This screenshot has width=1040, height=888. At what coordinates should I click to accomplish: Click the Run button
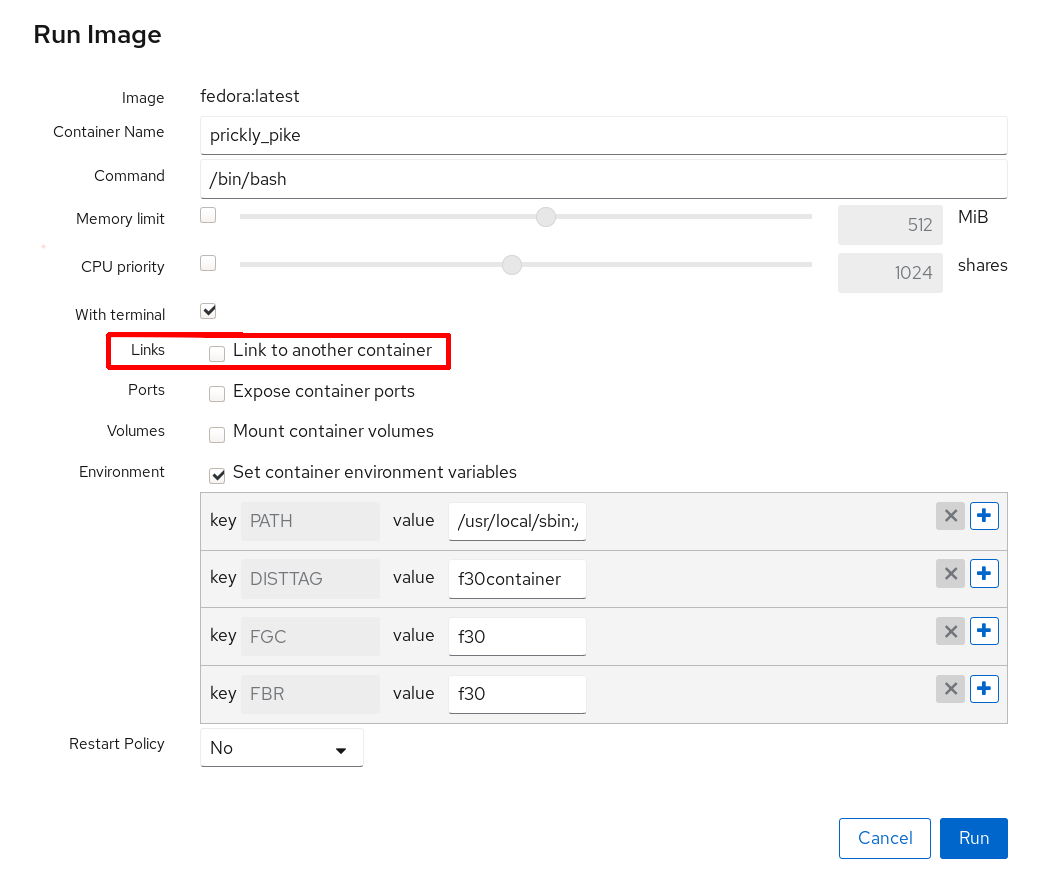click(x=973, y=838)
